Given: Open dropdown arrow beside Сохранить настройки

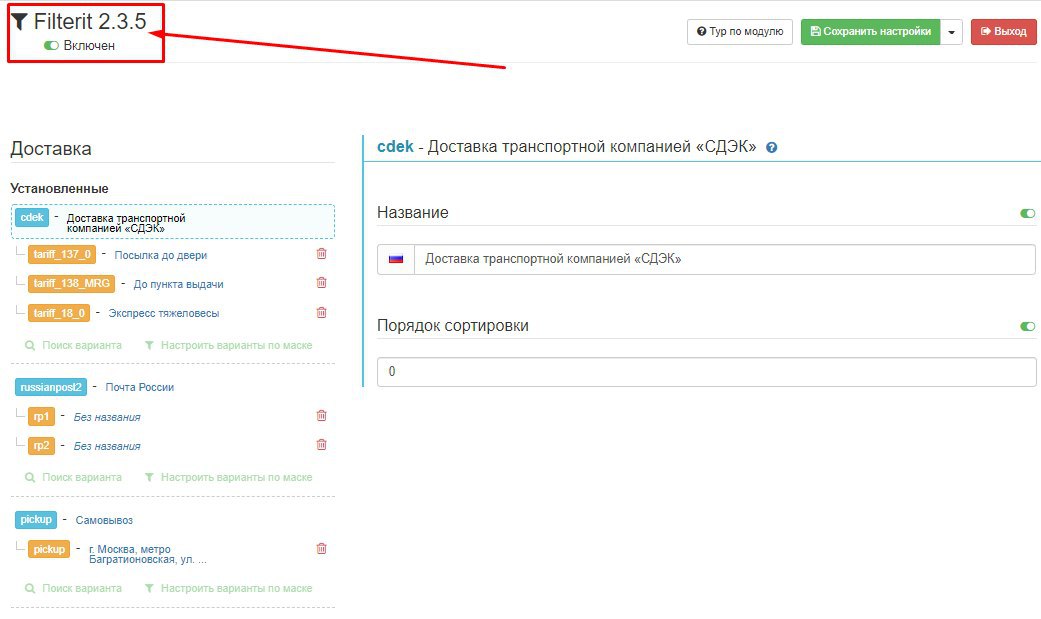Looking at the screenshot, I should (x=951, y=32).
